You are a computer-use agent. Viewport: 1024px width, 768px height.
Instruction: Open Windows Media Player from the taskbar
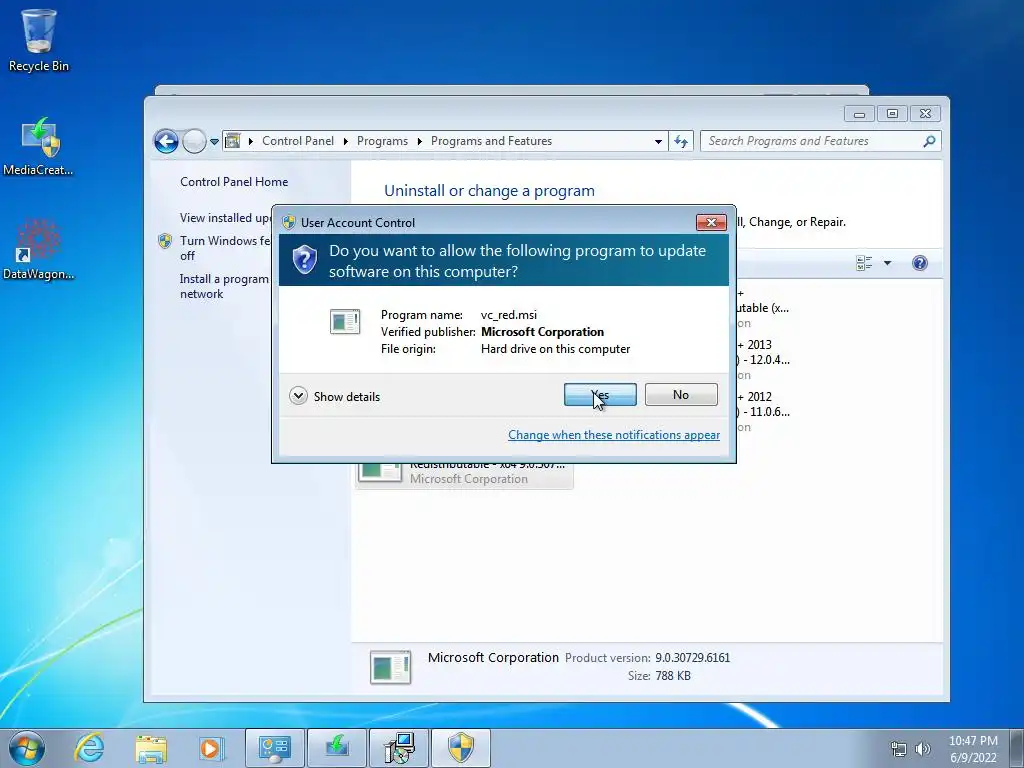click(x=211, y=748)
